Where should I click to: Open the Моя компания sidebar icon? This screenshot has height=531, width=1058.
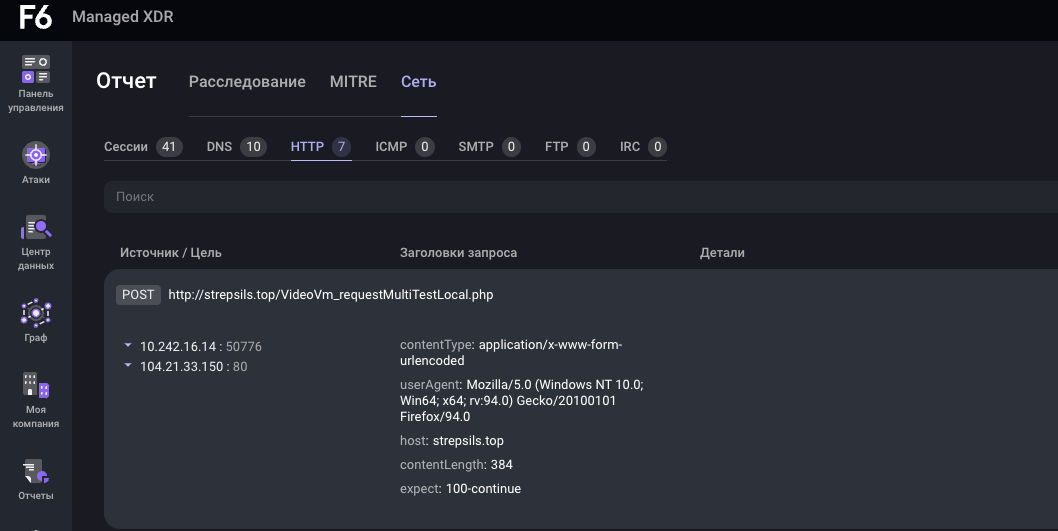click(36, 386)
